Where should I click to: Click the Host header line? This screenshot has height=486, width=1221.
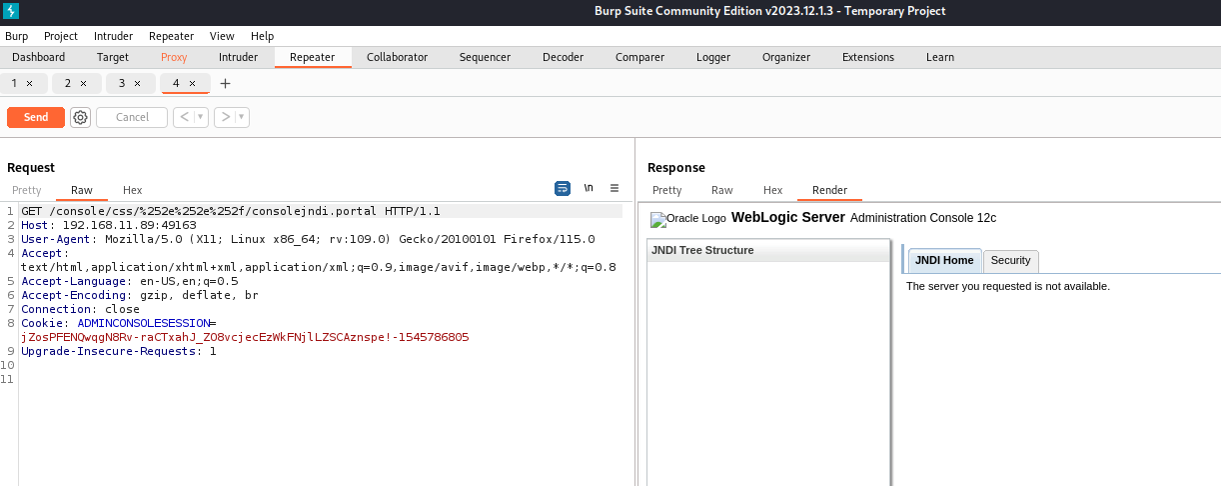(x=109, y=225)
